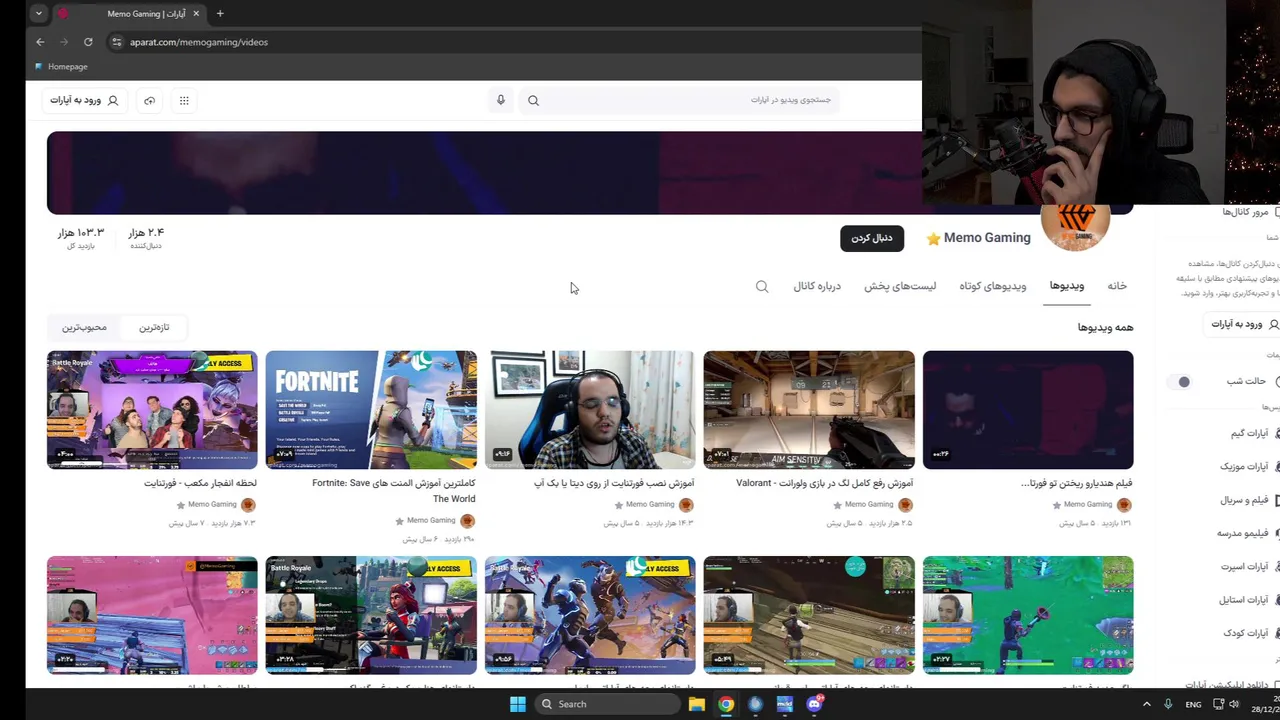Click the magnifier icon in Aparat search bar
Viewport: 1280px width, 720px height.
(x=533, y=100)
